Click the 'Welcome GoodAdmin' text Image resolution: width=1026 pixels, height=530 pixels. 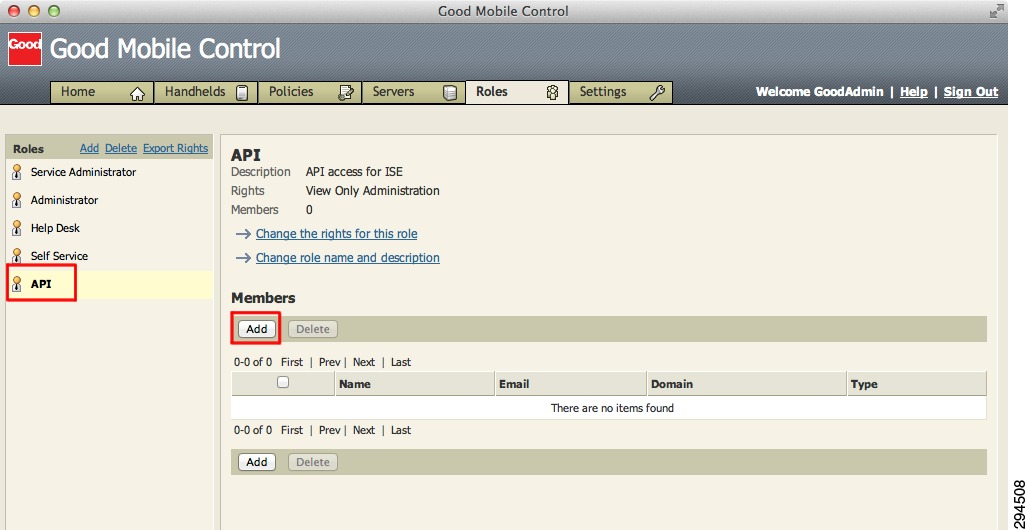click(x=819, y=92)
